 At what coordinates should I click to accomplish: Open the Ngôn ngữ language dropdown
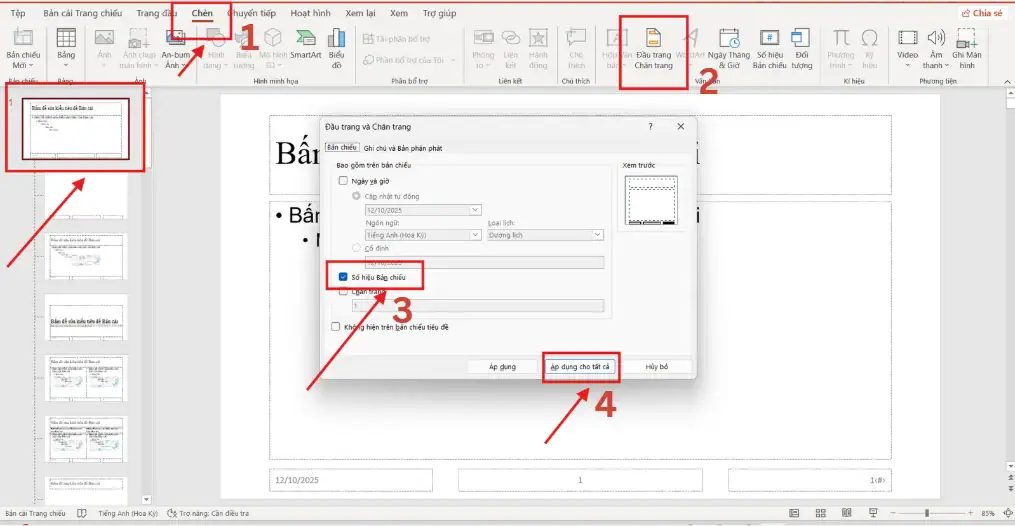(x=475, y=235)
